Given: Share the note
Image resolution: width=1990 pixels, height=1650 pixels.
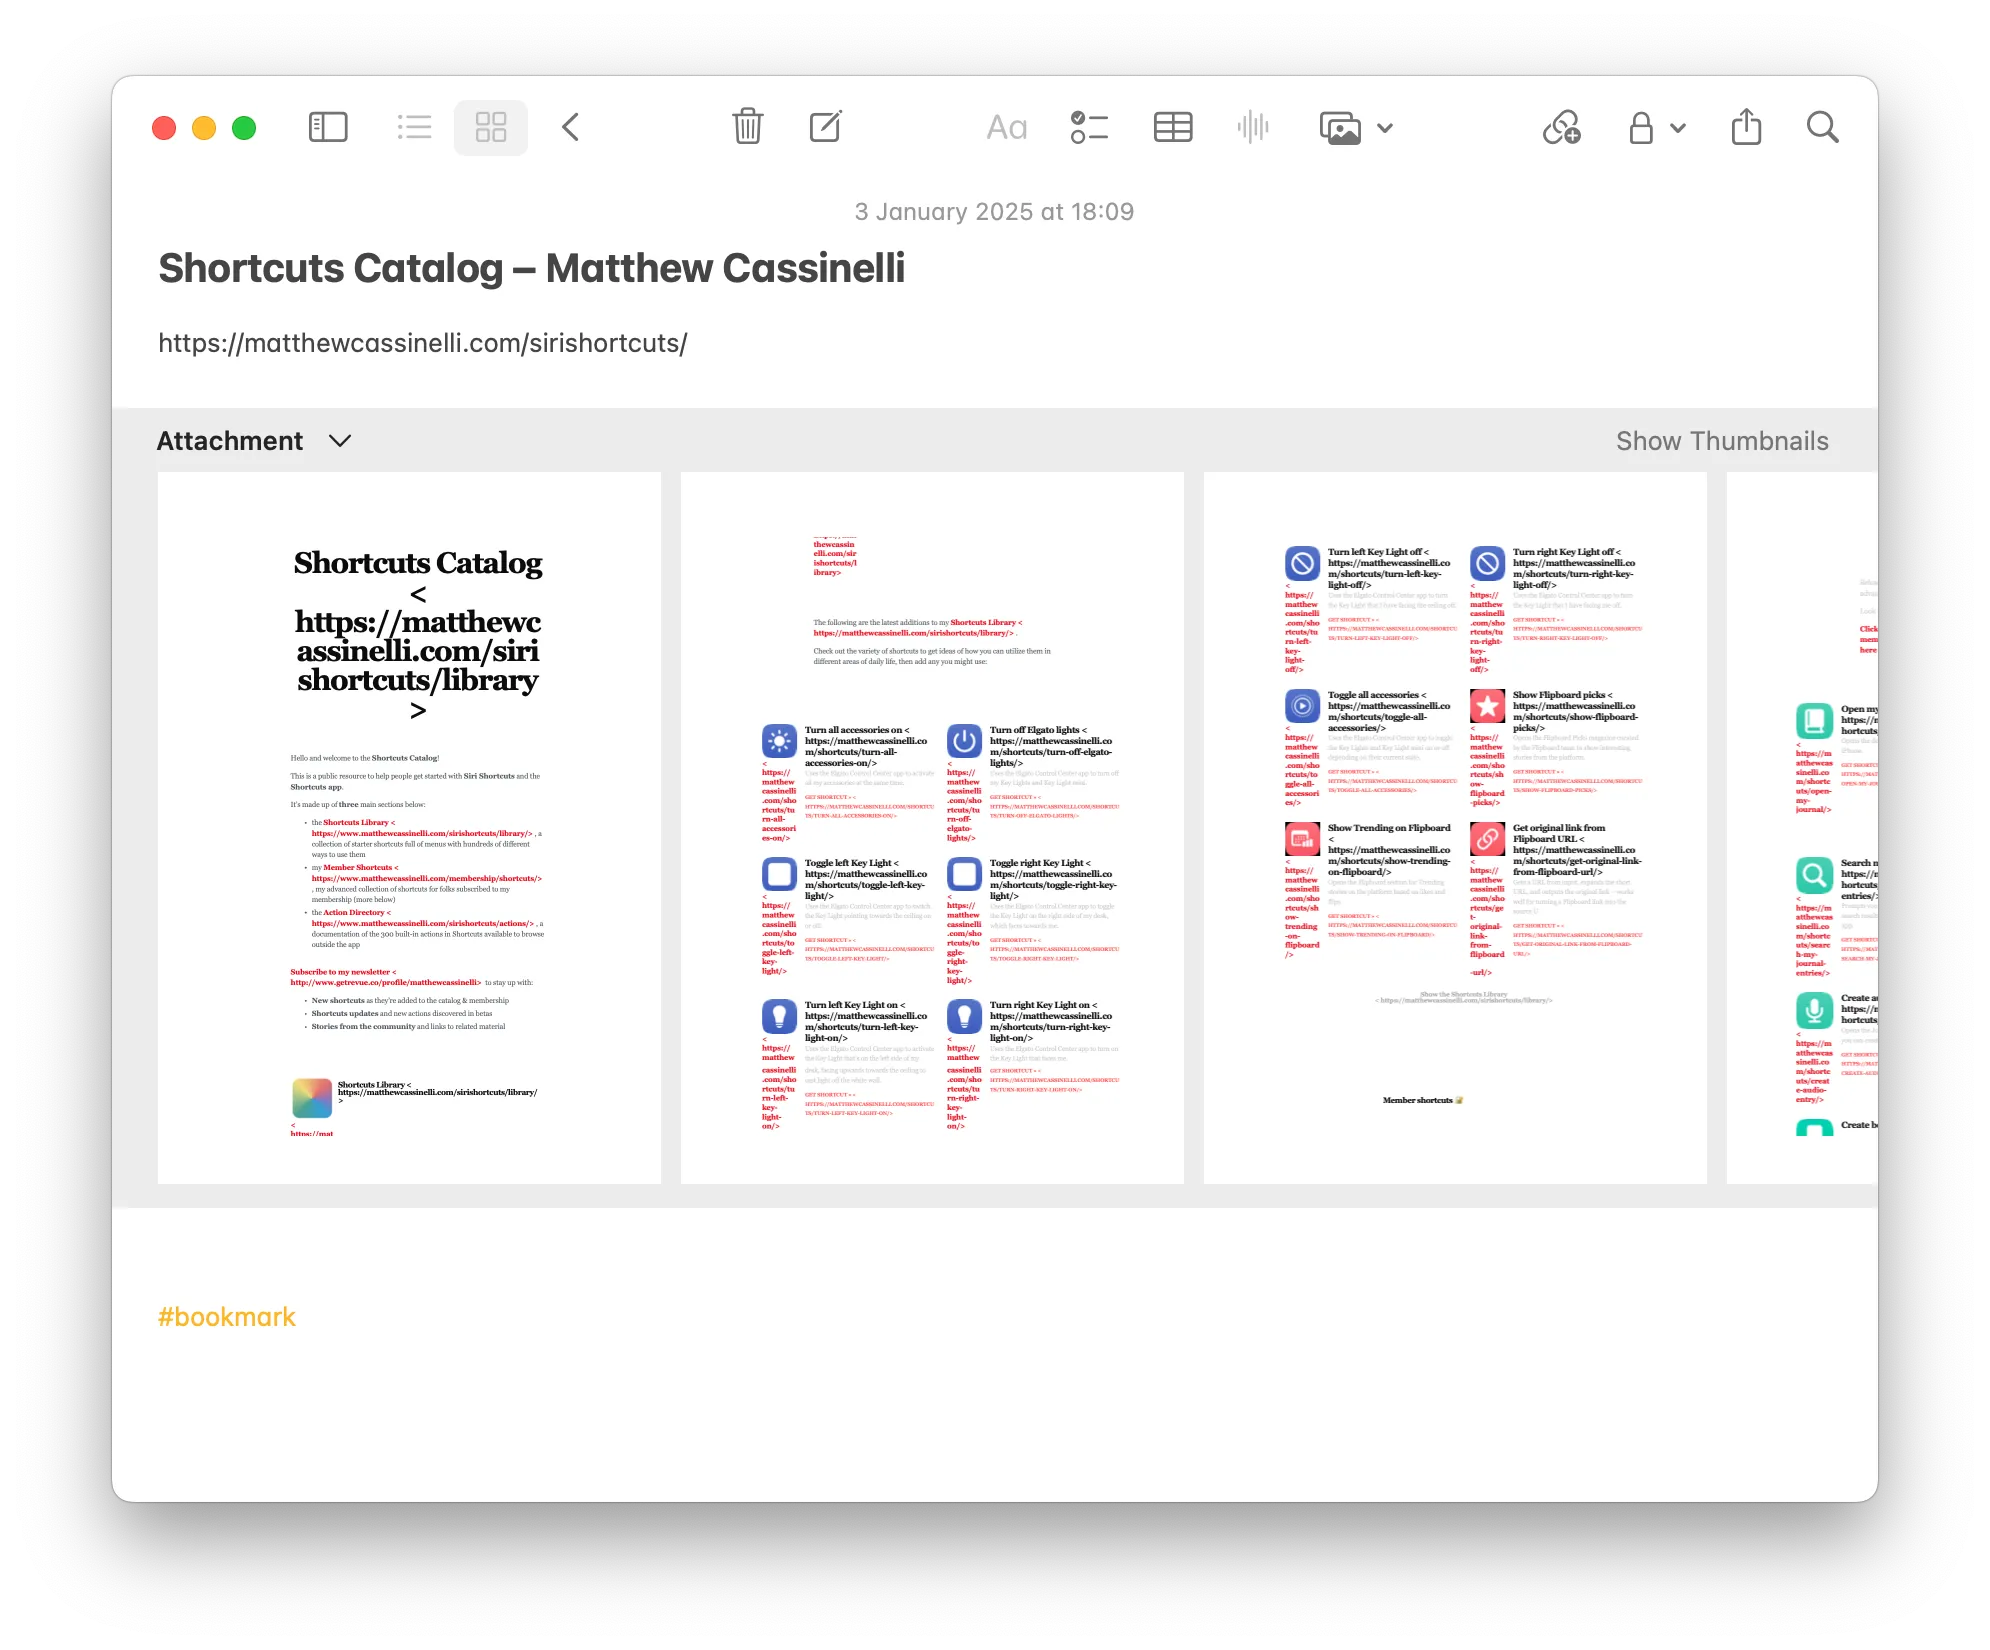Looking at the screenshot, I should (x=1746, y=128).
